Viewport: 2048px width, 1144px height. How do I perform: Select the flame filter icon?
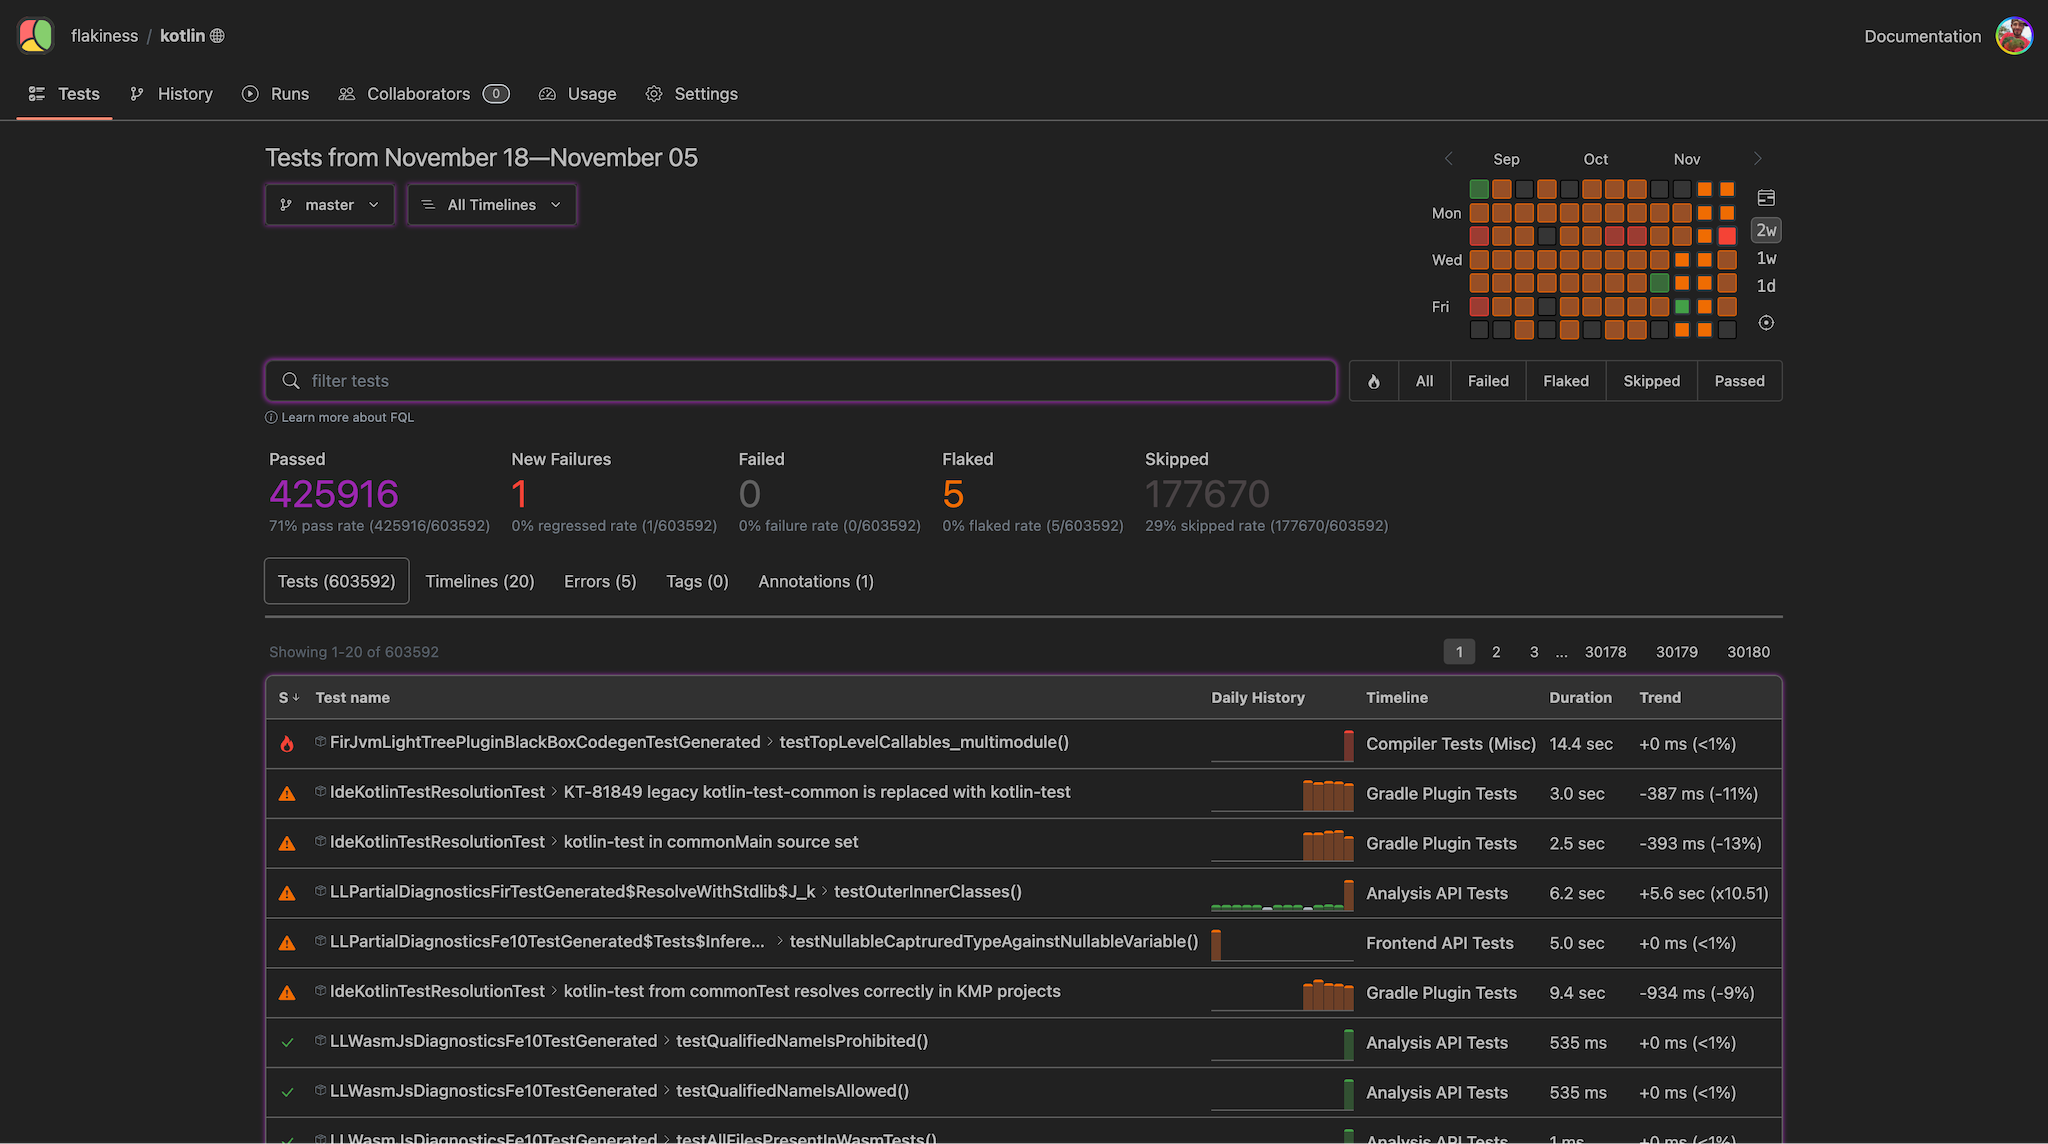click(1373, 381)
